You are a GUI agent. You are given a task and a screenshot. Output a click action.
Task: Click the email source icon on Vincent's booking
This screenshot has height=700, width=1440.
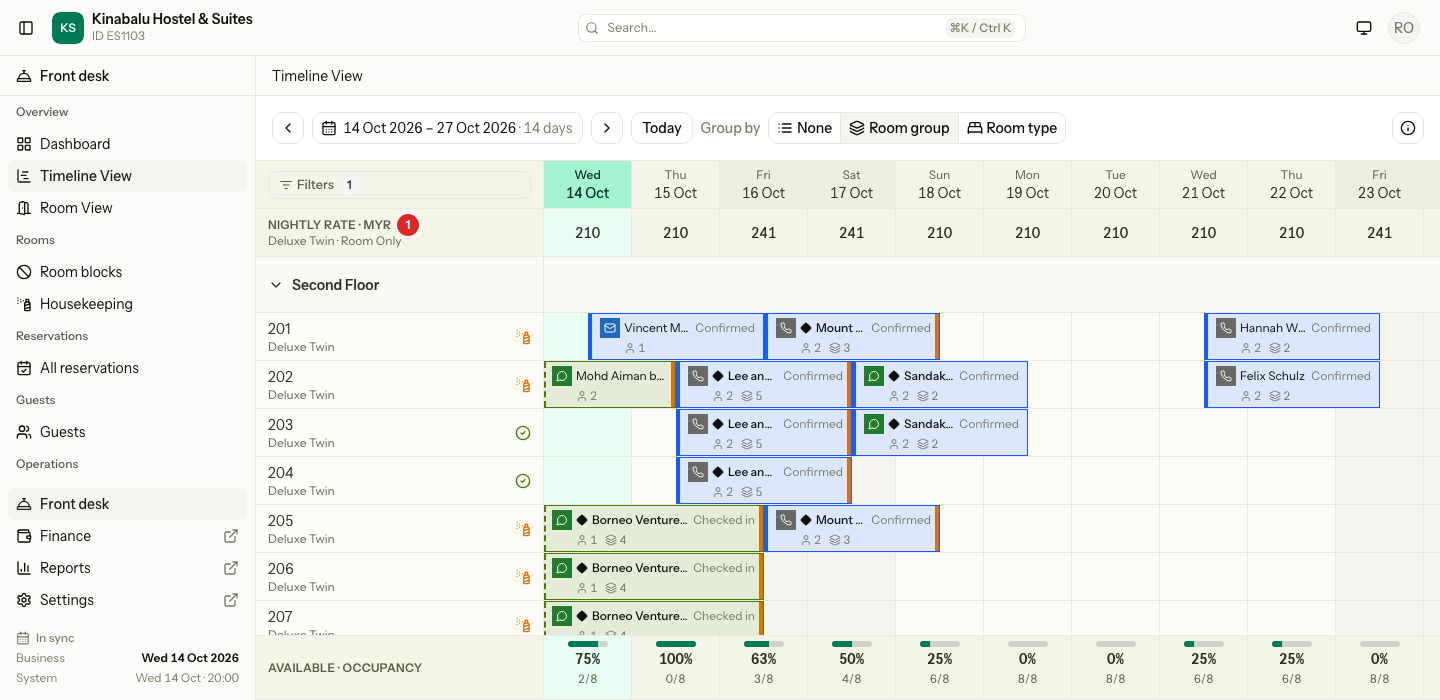click(609, 328)
